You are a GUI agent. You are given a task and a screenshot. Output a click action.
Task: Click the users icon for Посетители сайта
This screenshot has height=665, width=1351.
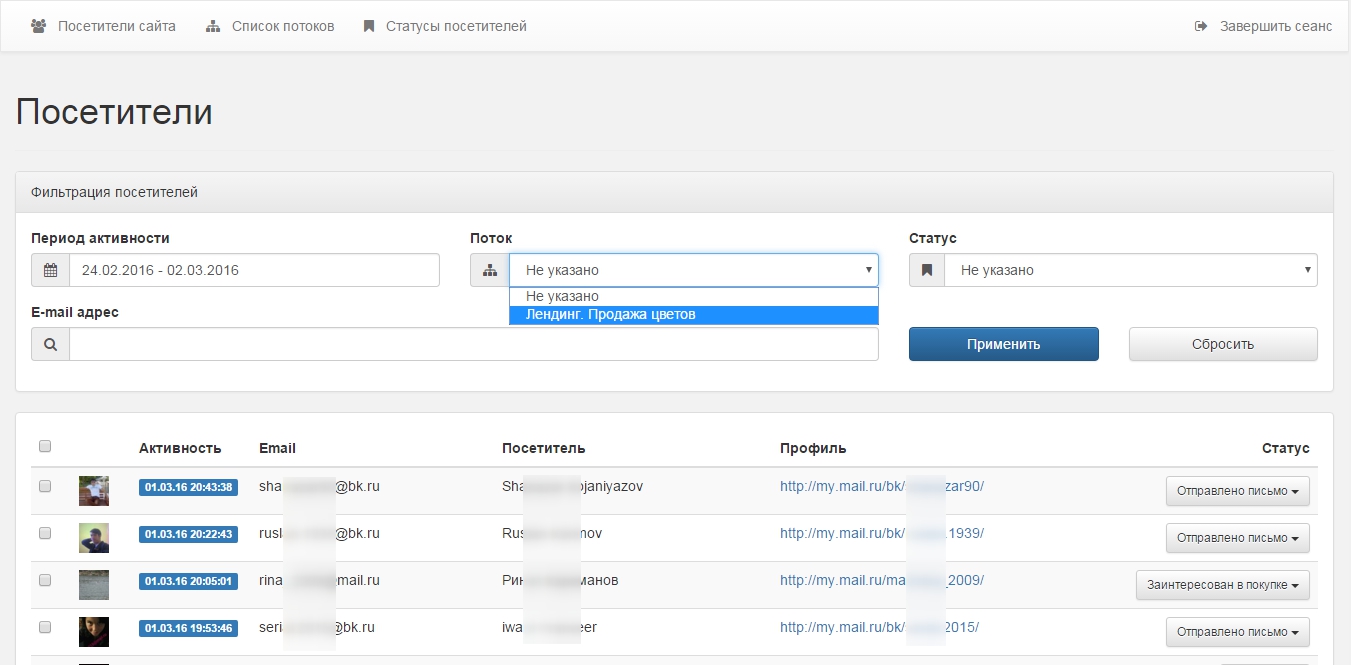point(39,26)
